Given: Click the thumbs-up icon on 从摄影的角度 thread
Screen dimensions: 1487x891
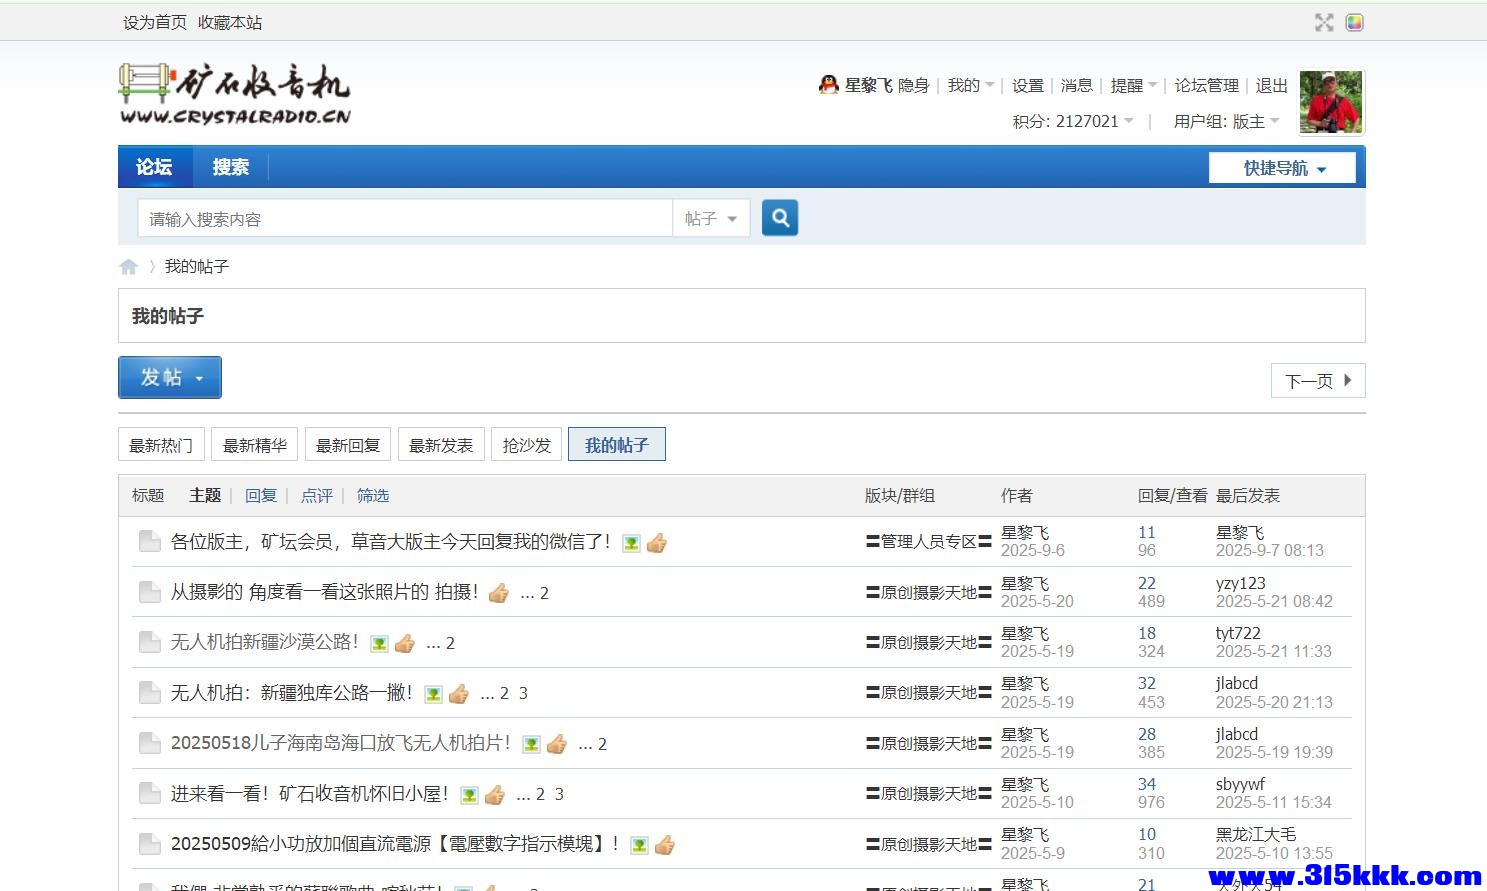Looking at the screenshot, I should pos(498,593).
